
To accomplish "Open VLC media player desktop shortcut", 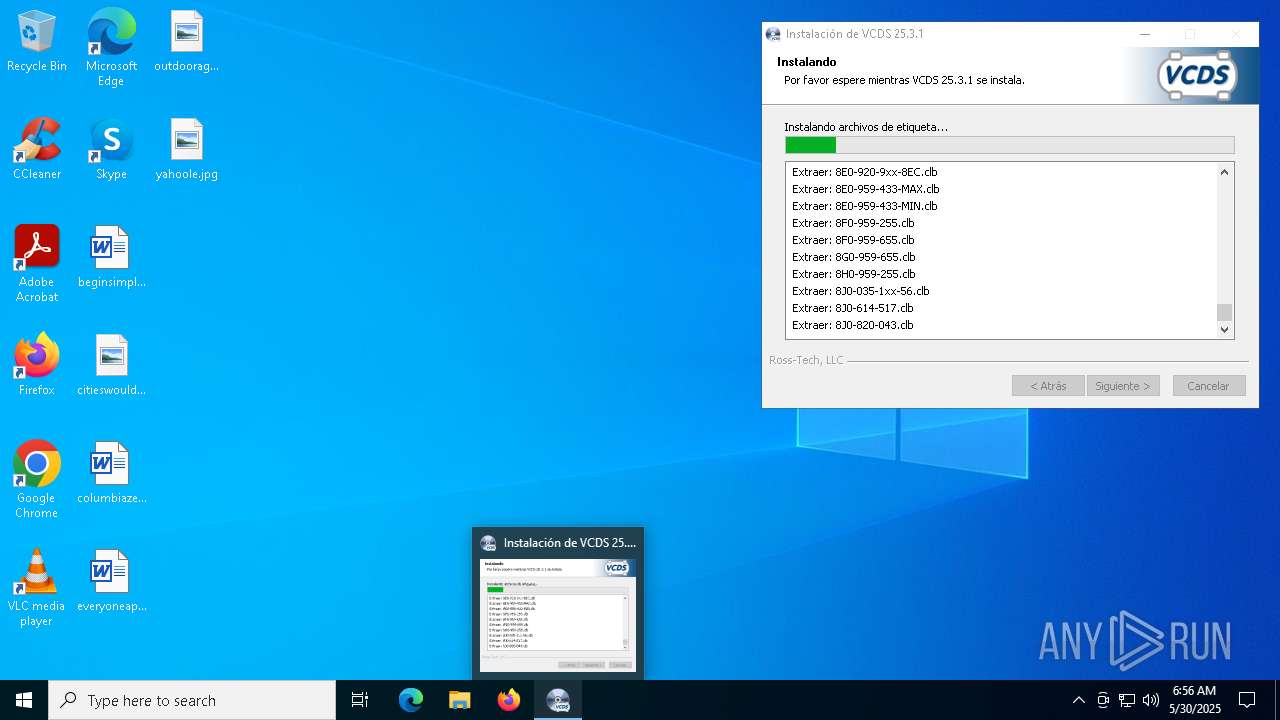I will point(37,588).
